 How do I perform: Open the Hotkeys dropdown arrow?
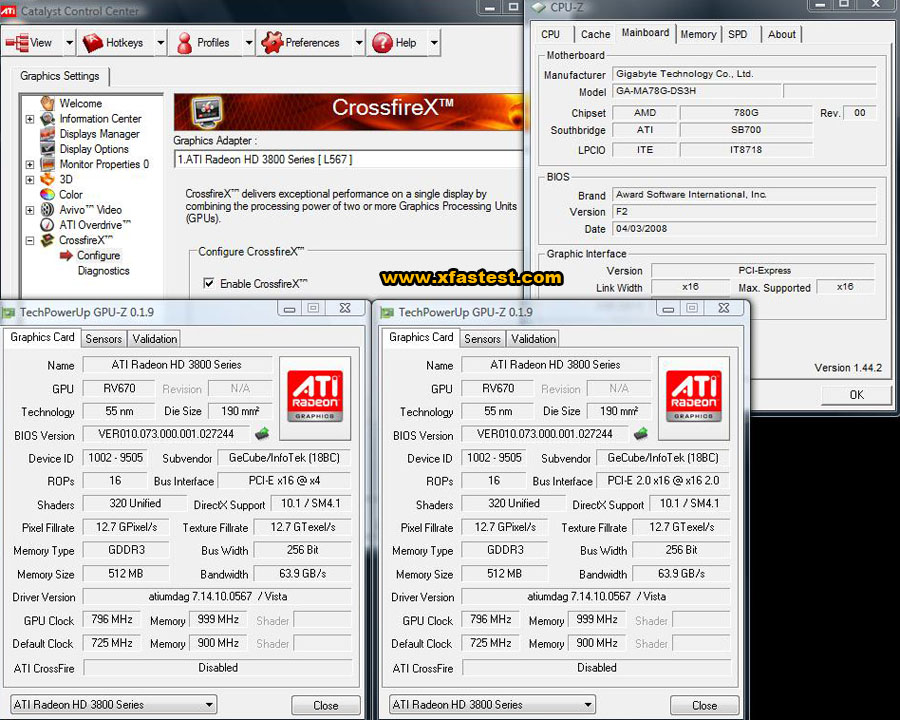pos(161,43)
